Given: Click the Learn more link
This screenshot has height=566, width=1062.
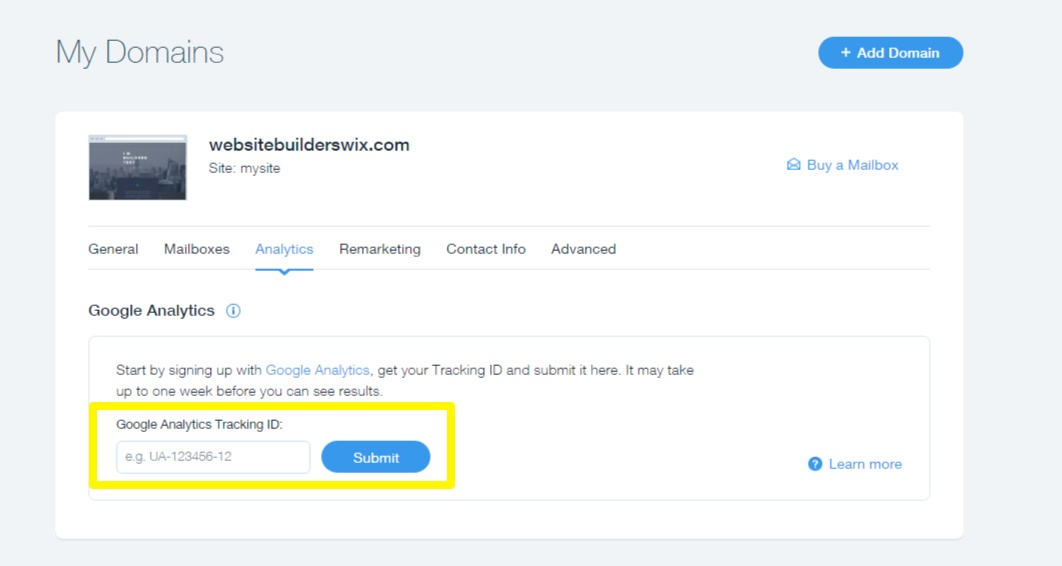Looking at the screenshot, I should [865, 464].
